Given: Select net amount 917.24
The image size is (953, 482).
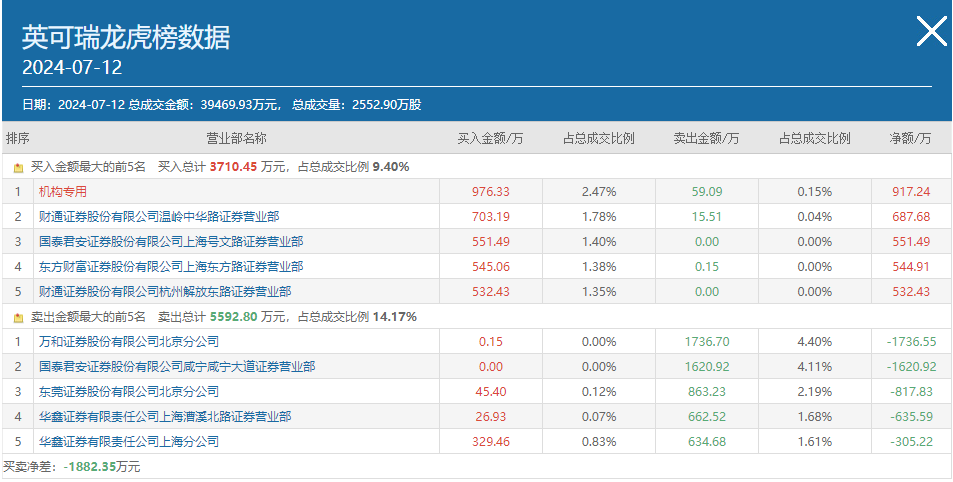Looking at the screenshot, I should (x=911, y=191).
